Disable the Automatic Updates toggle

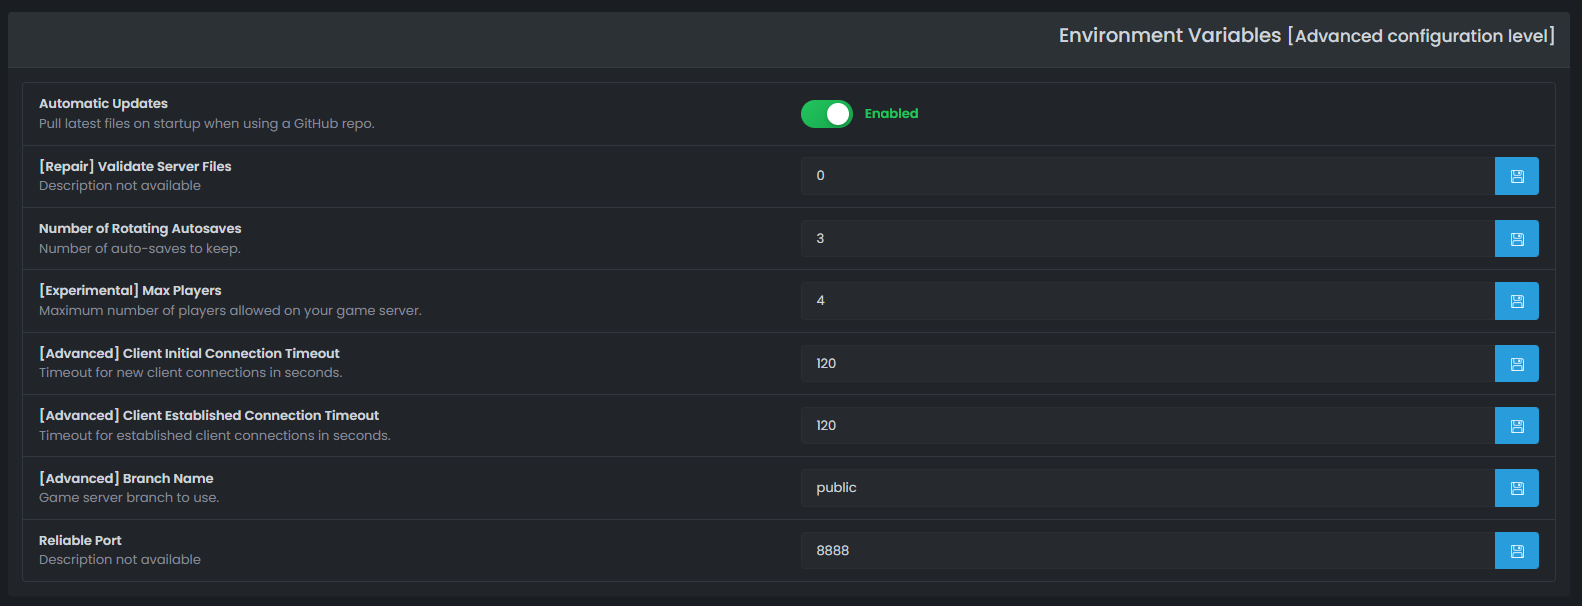point(826,114)
